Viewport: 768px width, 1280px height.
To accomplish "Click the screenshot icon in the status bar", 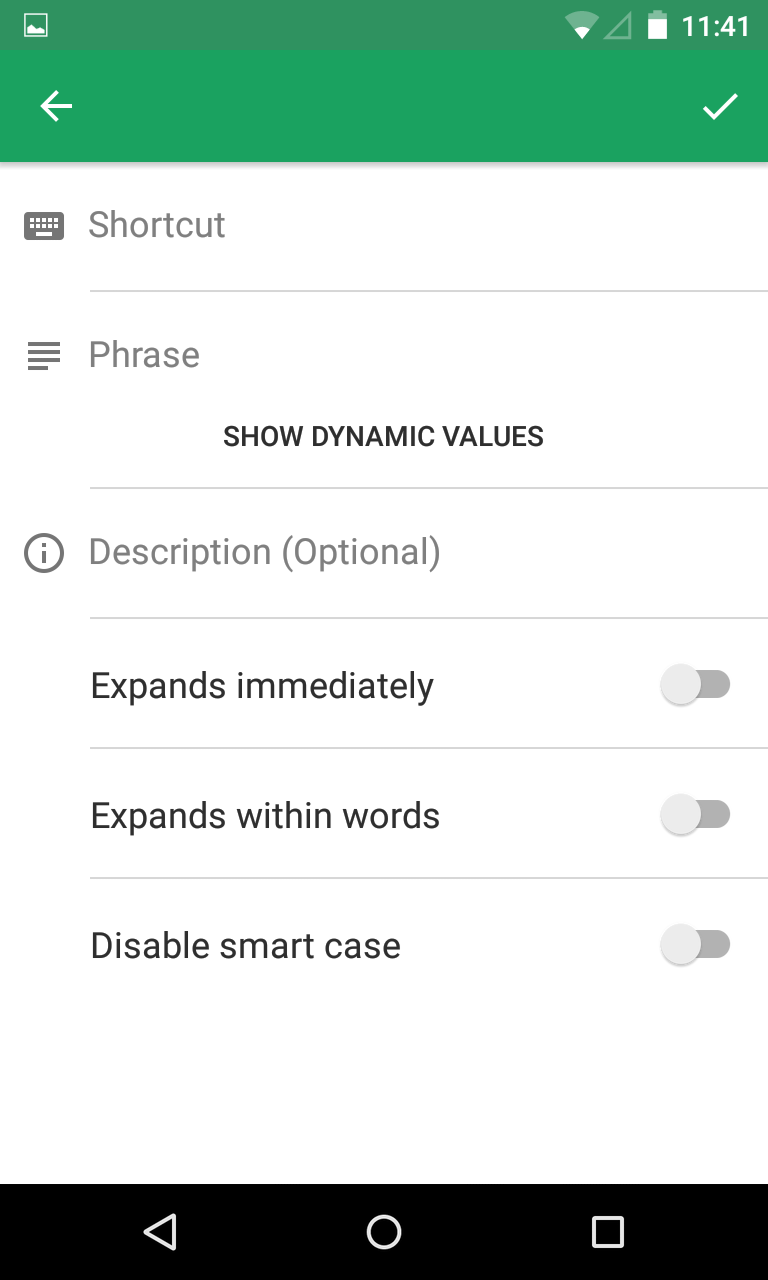I will tap(36, 25).
